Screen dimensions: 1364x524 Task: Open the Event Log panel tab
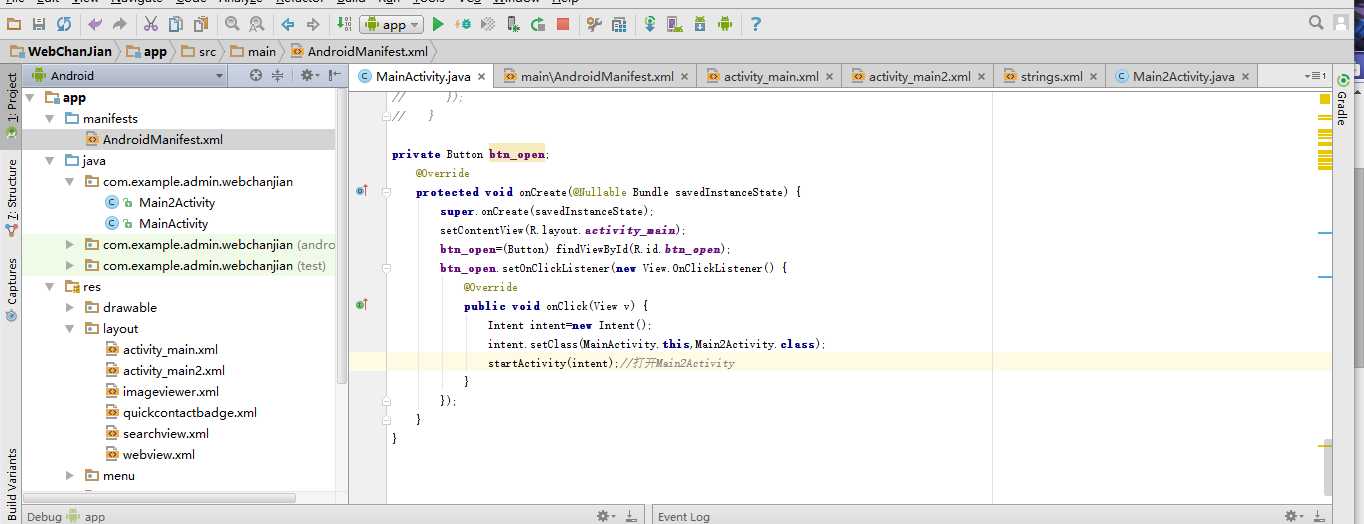[684, 516]
